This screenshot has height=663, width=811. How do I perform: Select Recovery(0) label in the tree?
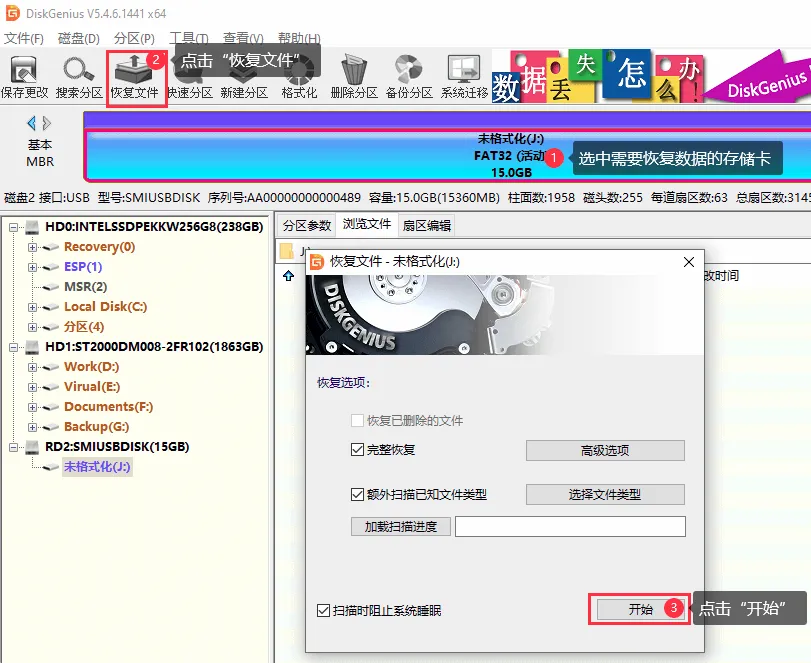(99, 247)
